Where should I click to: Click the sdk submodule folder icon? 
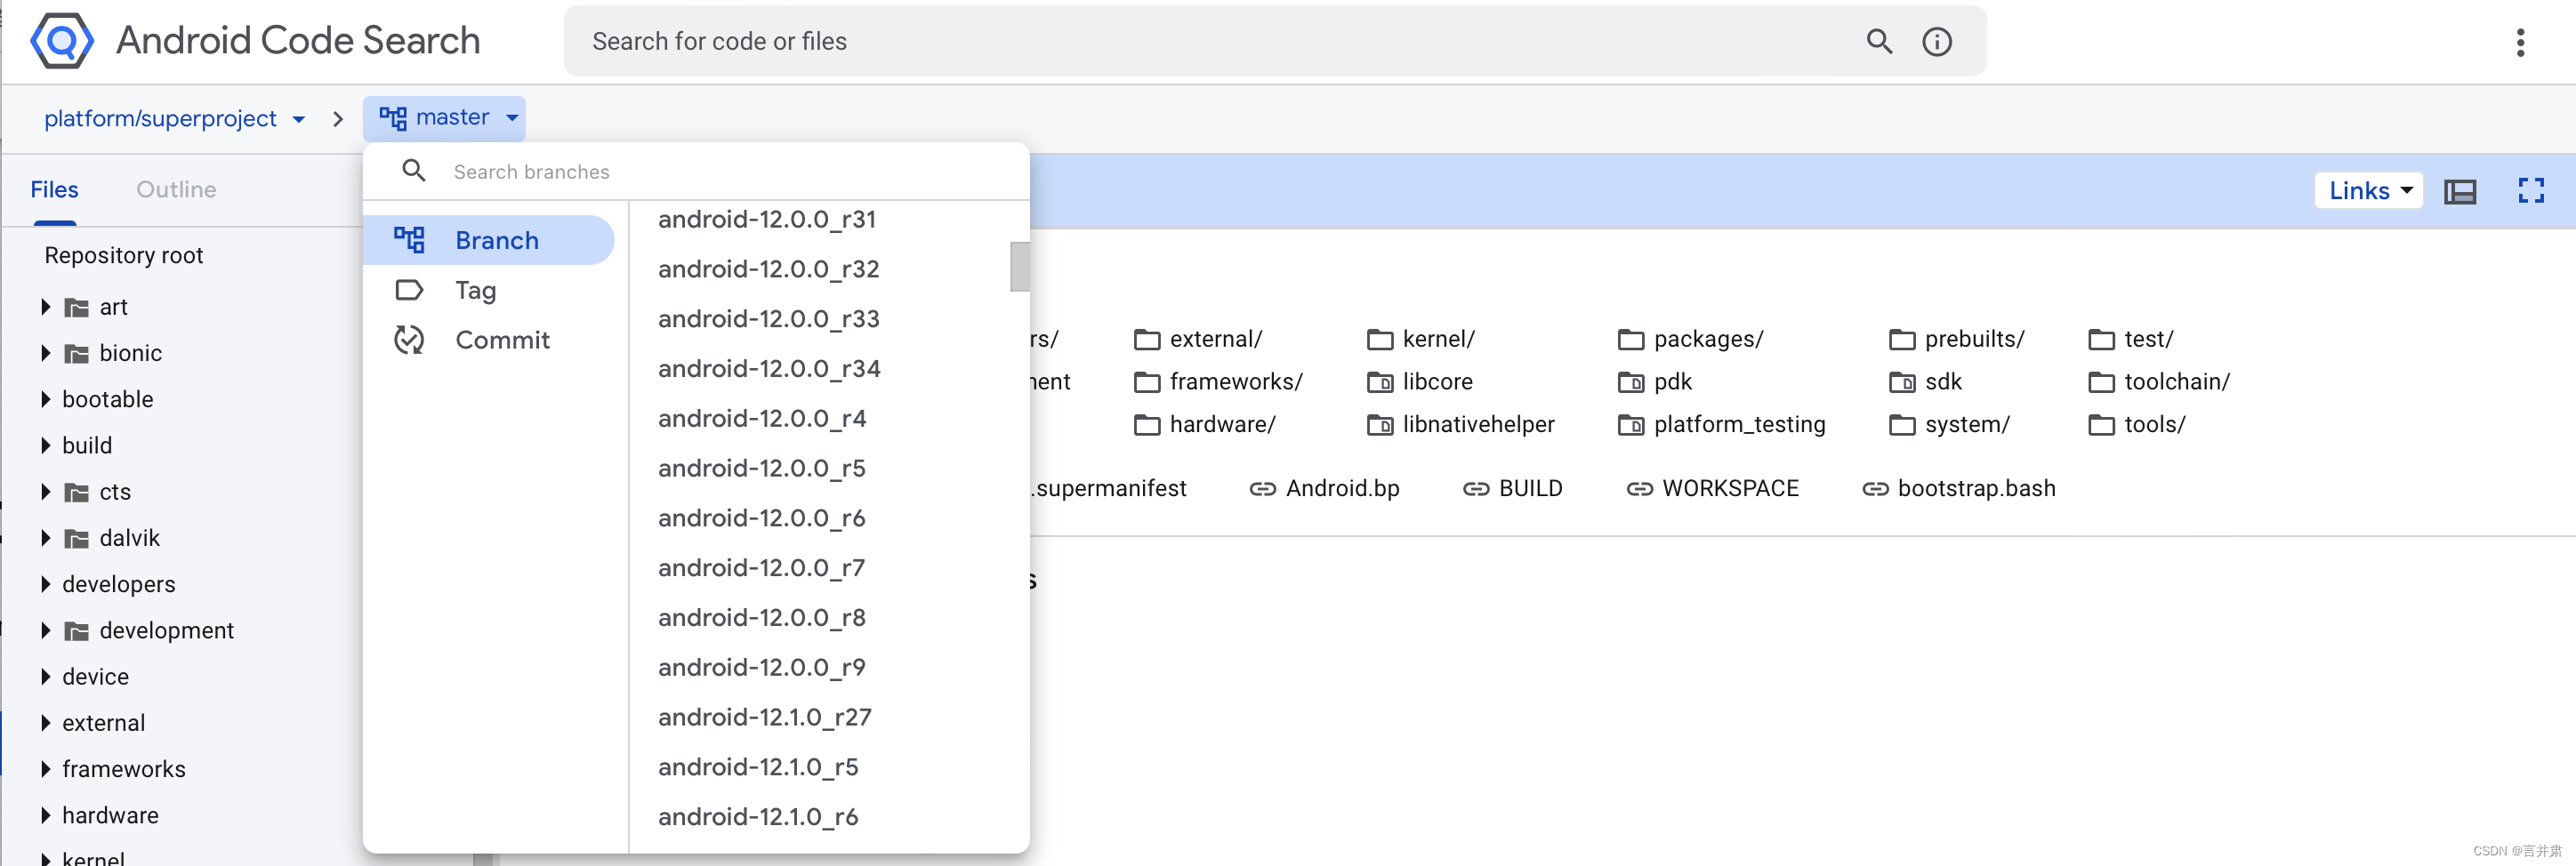(1902, 382)
